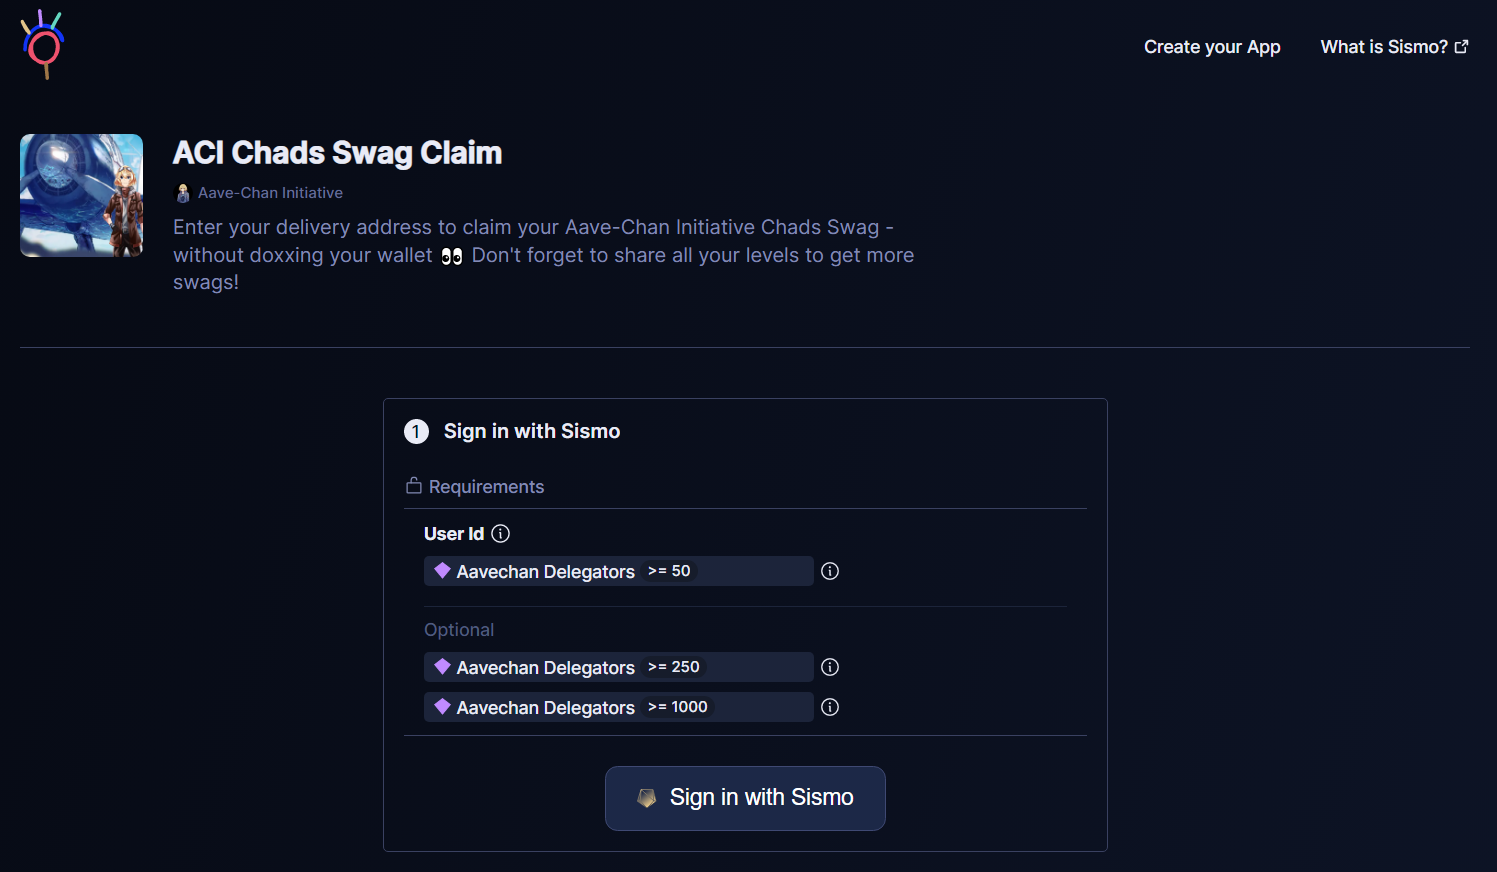Screen dimensions: 1497x872
Task: Click the Aave-Chan Initiative creator name
Action: point(270,193)
